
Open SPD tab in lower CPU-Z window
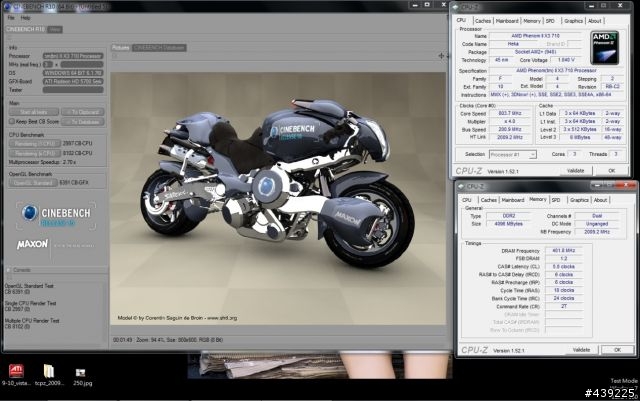tap(556, 200)
